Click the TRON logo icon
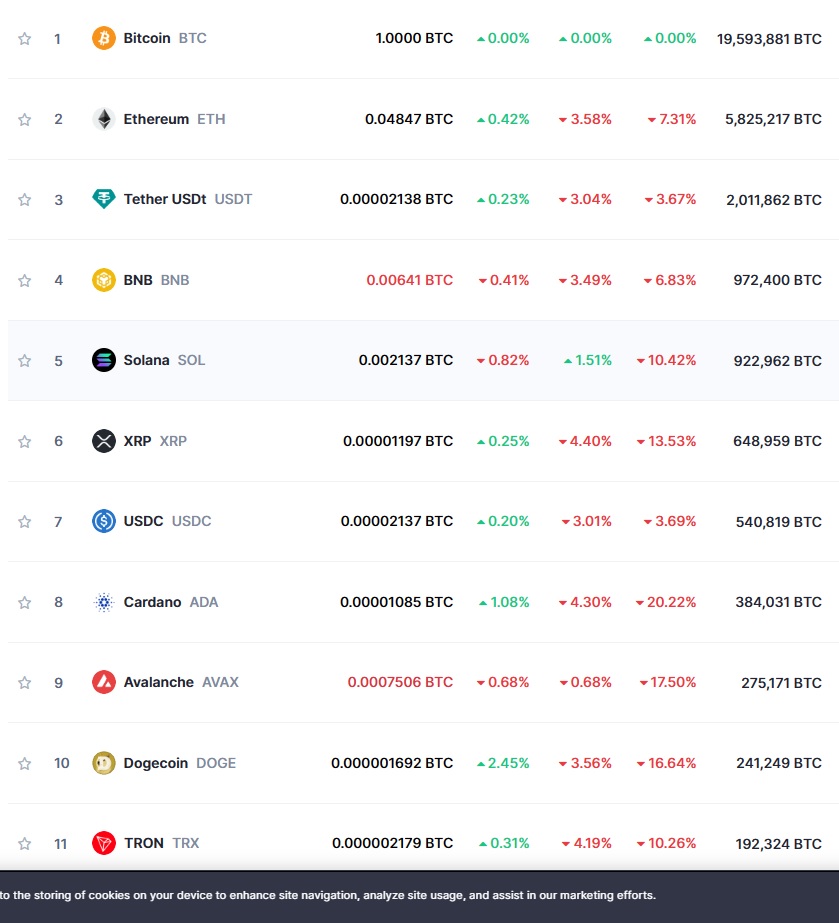The height and width of the screenshot is (923, 839). pos(102,843)
